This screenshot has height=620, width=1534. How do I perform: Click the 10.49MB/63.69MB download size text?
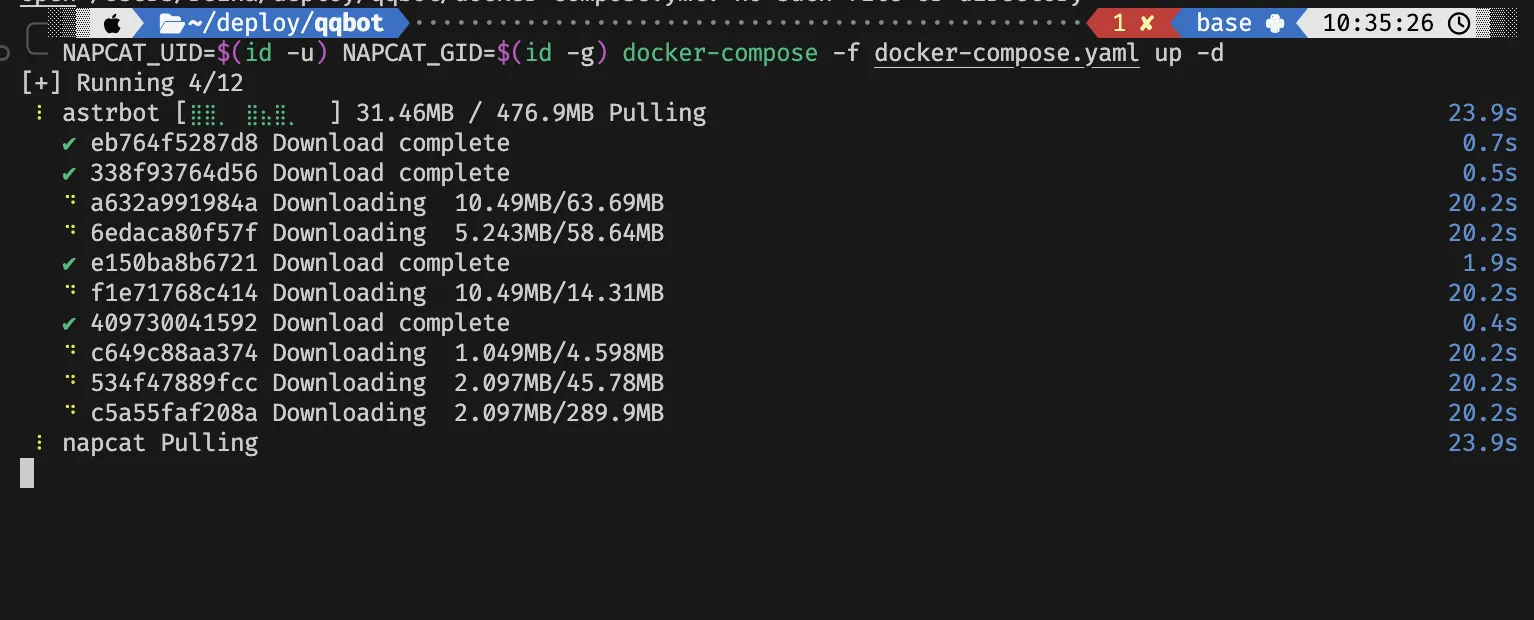pos(559,203)
